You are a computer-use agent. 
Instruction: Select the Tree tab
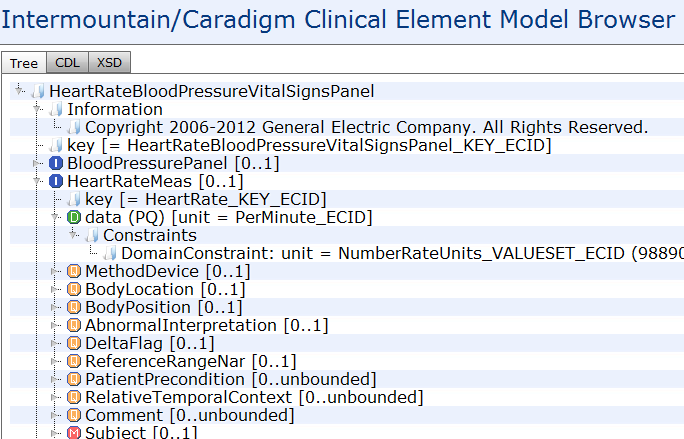coord(24,63)
